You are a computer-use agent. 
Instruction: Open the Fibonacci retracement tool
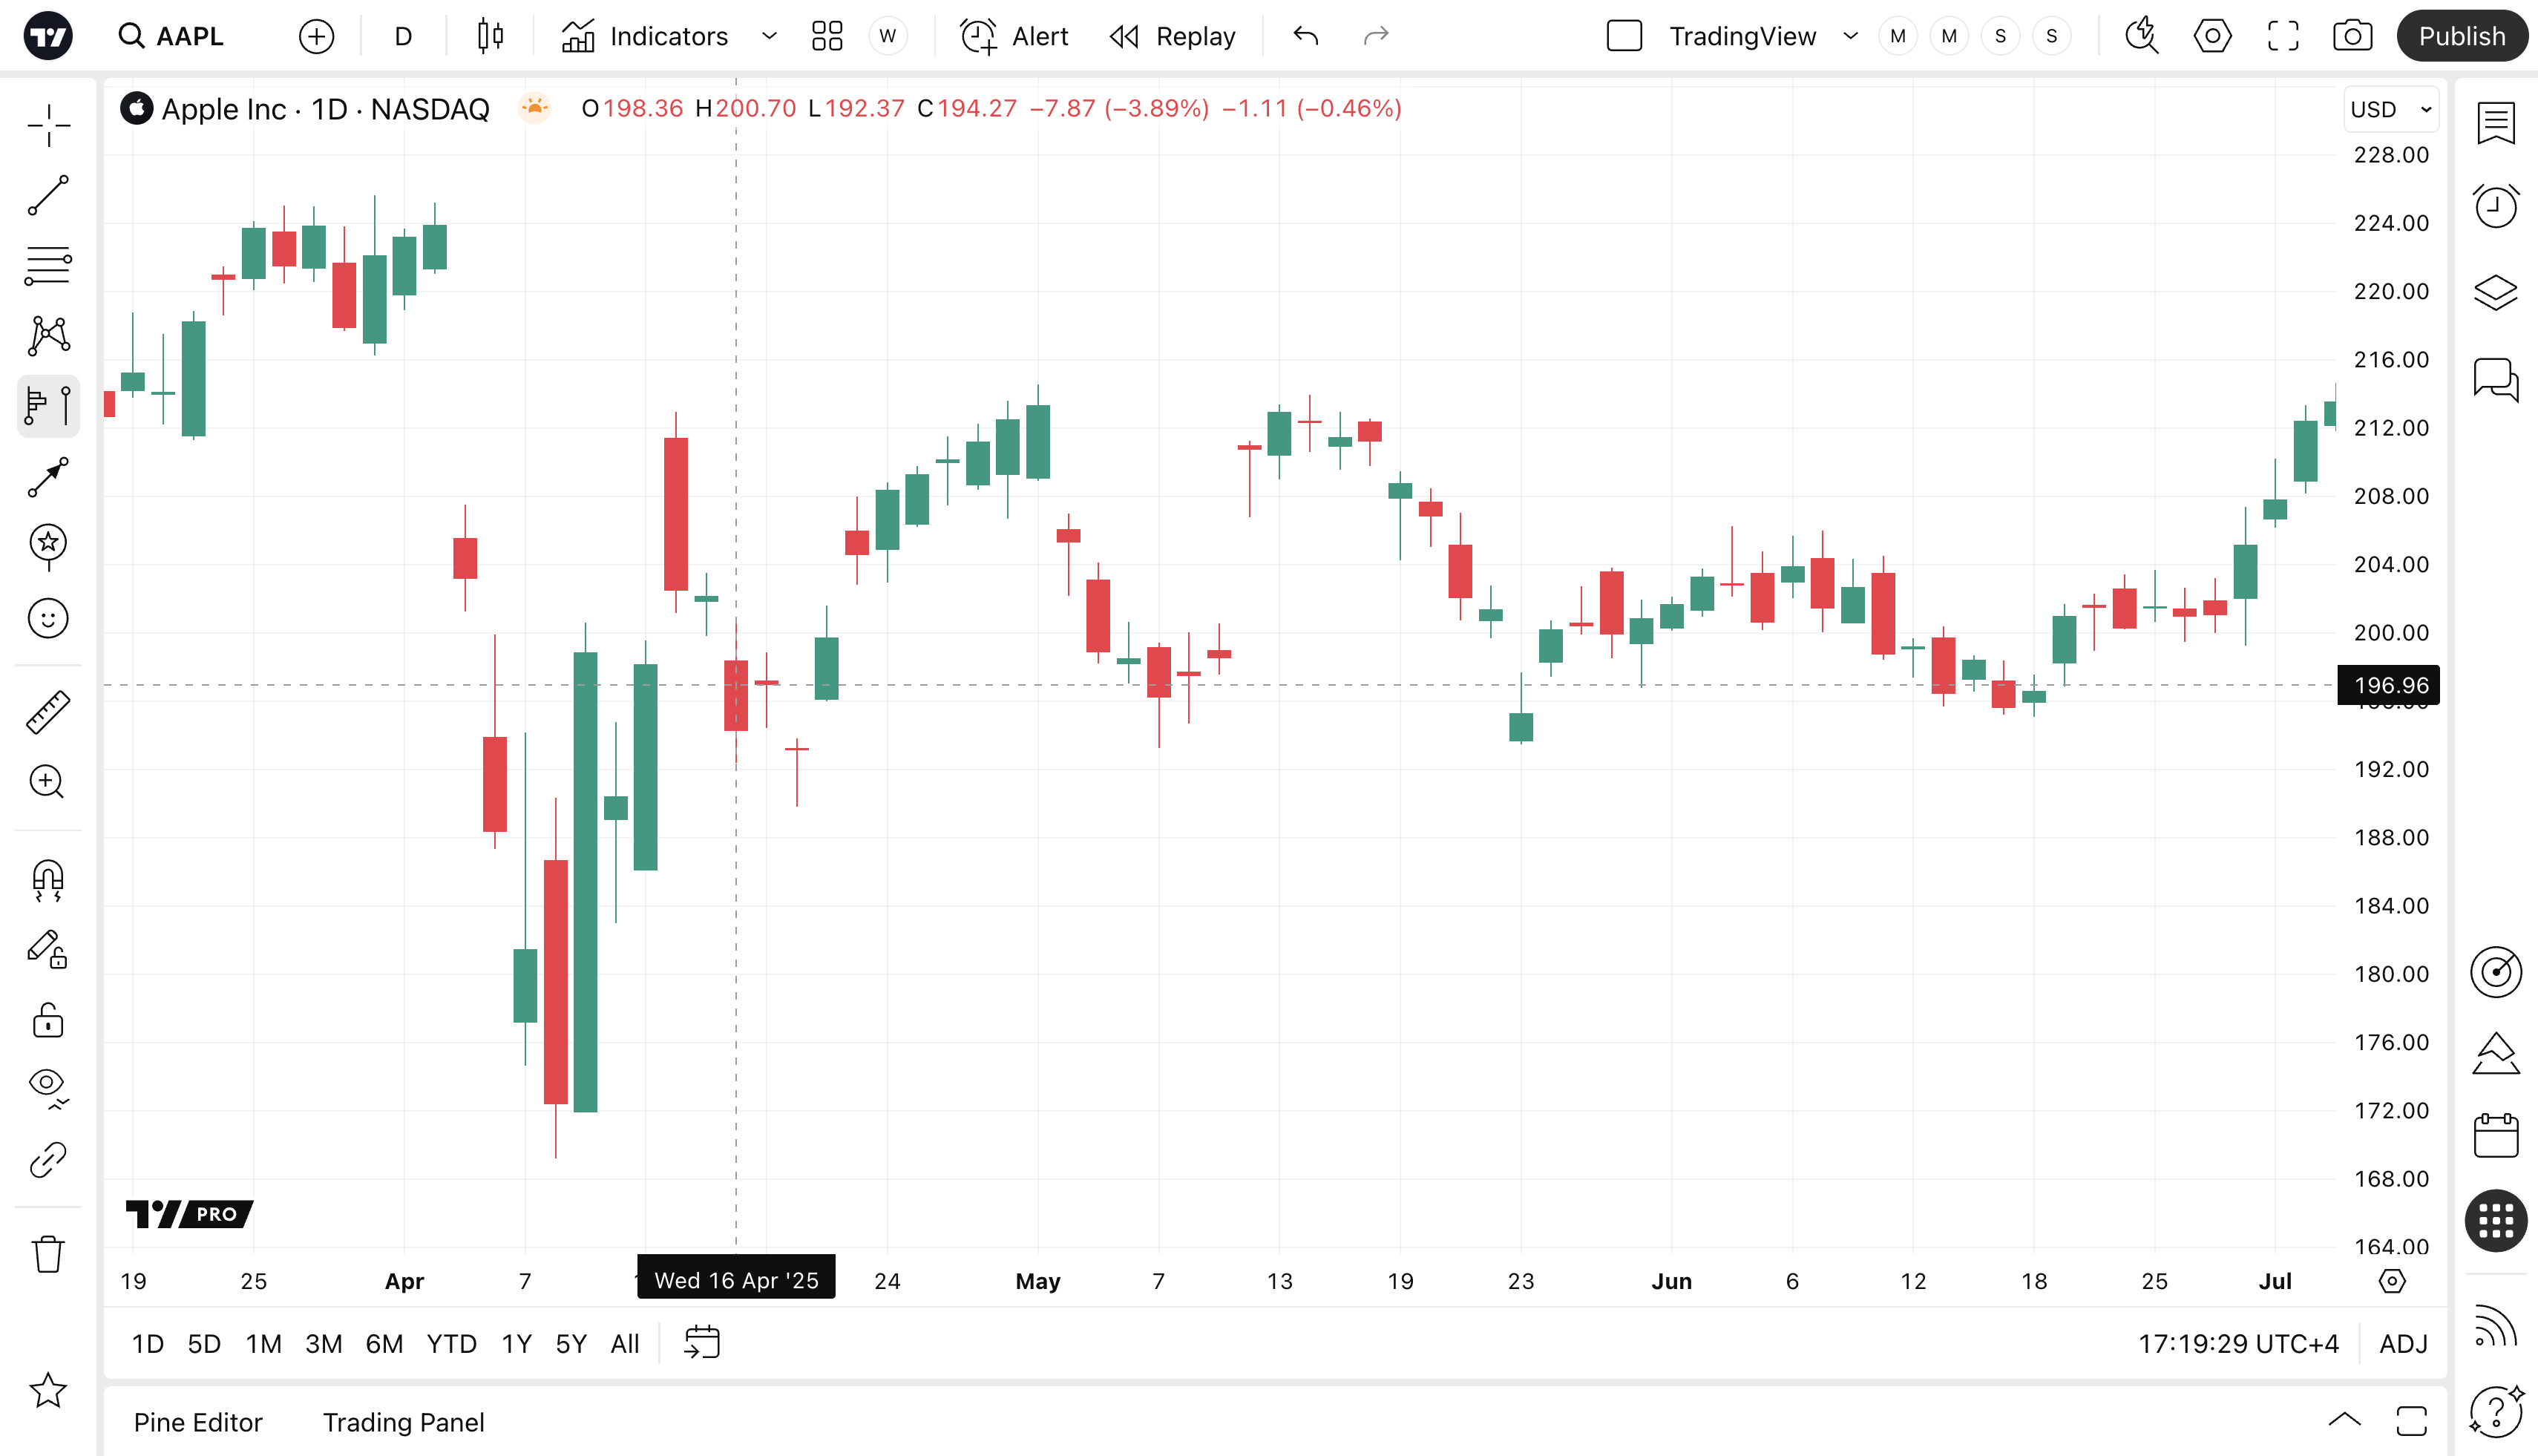click(x=48, y=266)
